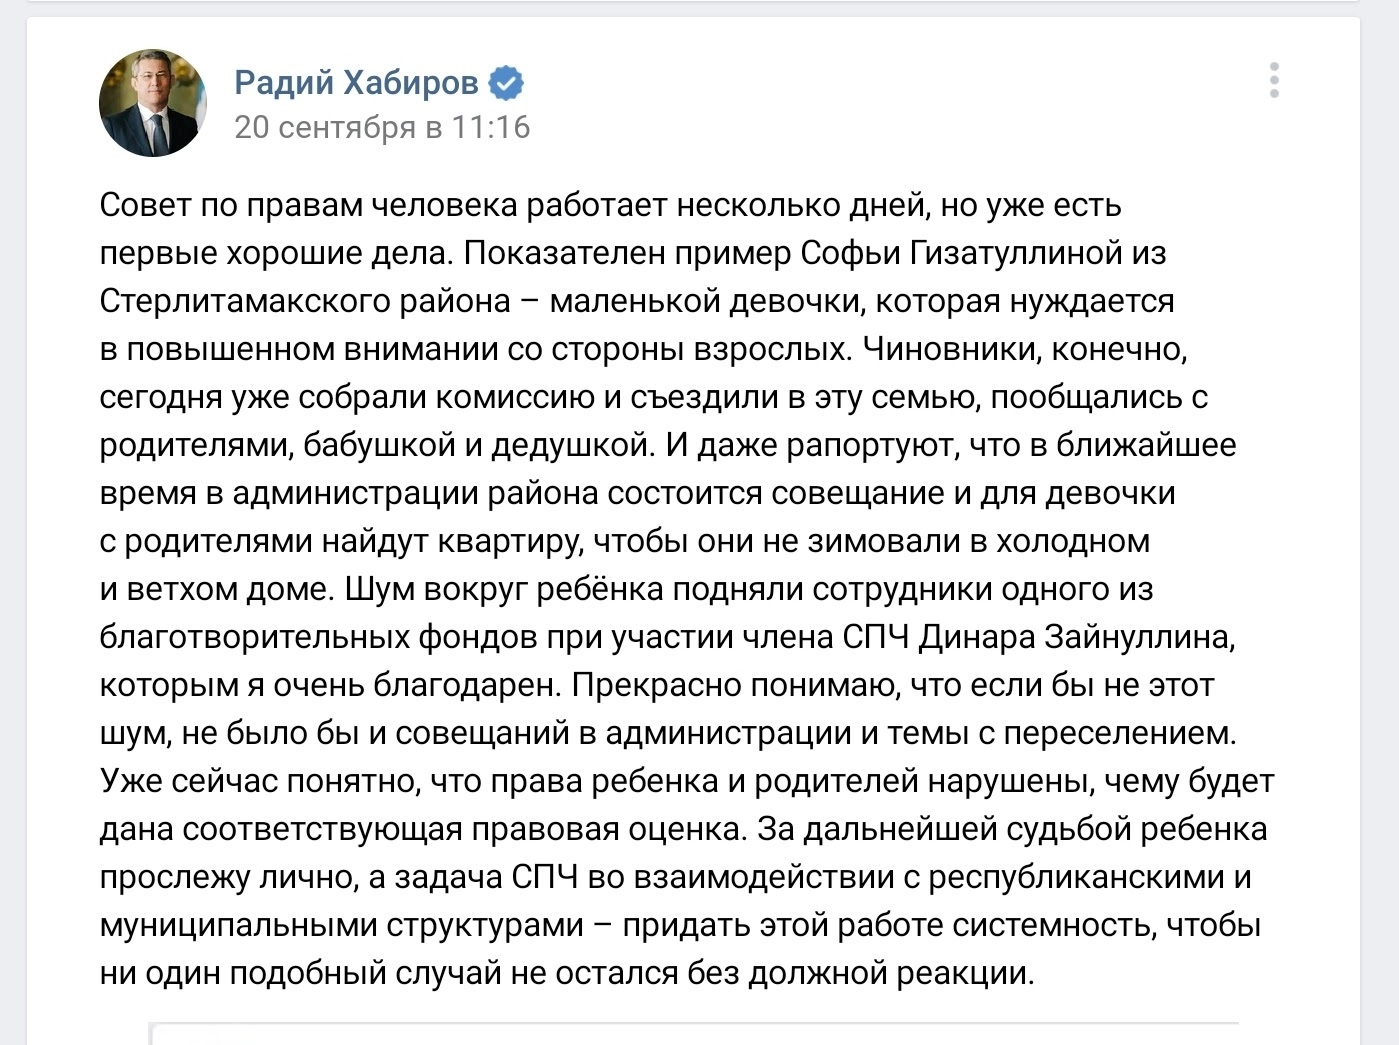Click the blue verified checkmark badge

[506, 82]
